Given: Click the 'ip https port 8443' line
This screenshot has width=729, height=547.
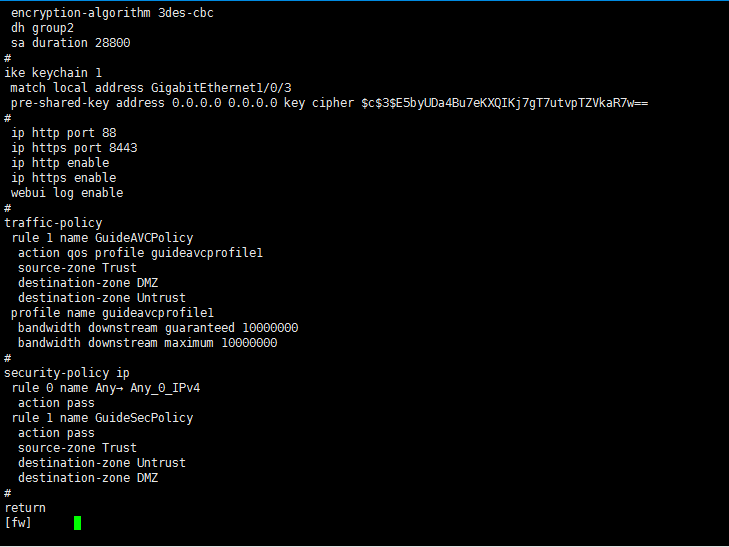Looking at the screenshot, I should point(74,148).
